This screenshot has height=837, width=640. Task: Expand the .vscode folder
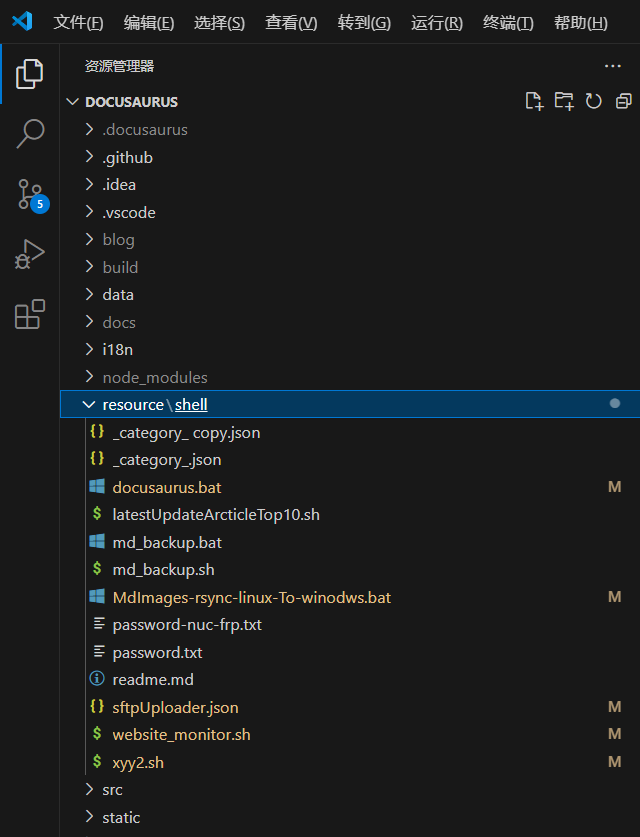click(x=90, y=211)
